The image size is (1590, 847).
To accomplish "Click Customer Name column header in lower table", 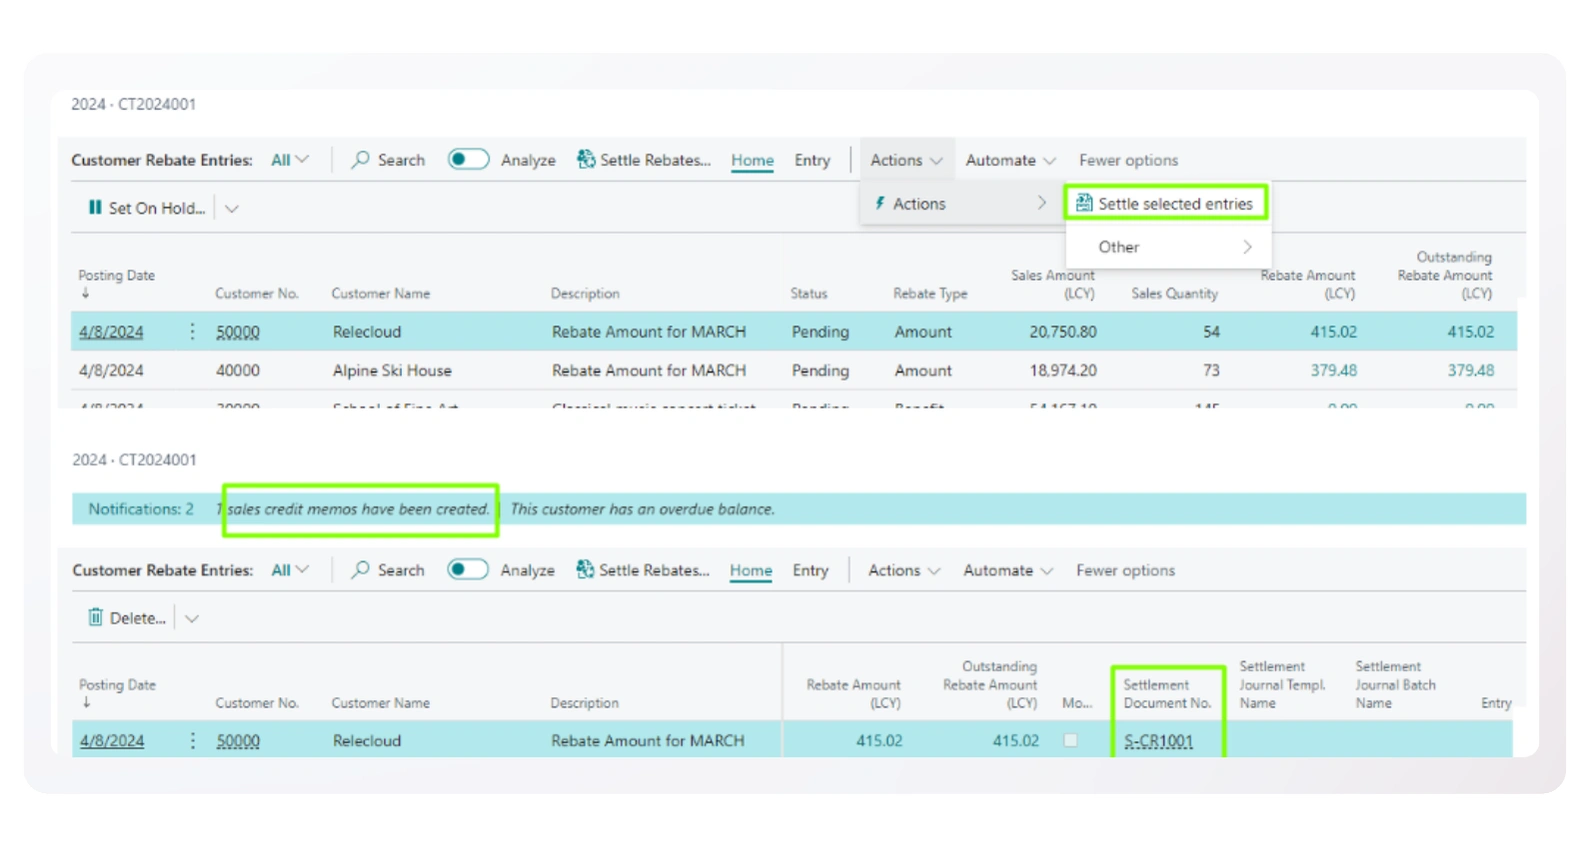I will pos(380,703).
